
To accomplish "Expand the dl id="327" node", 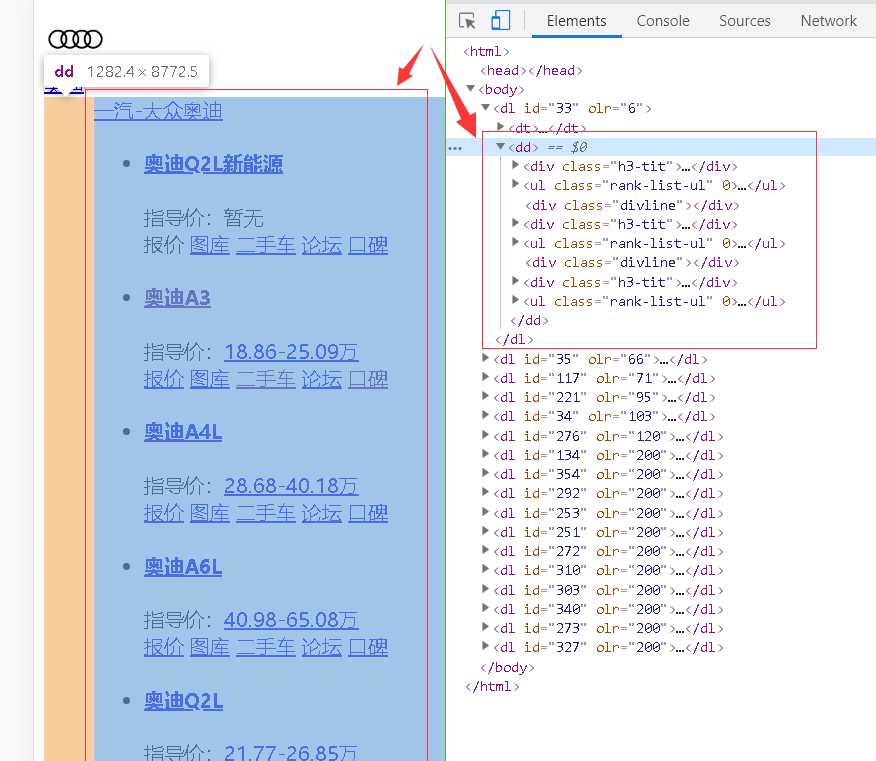I will (x=485, y=646).
